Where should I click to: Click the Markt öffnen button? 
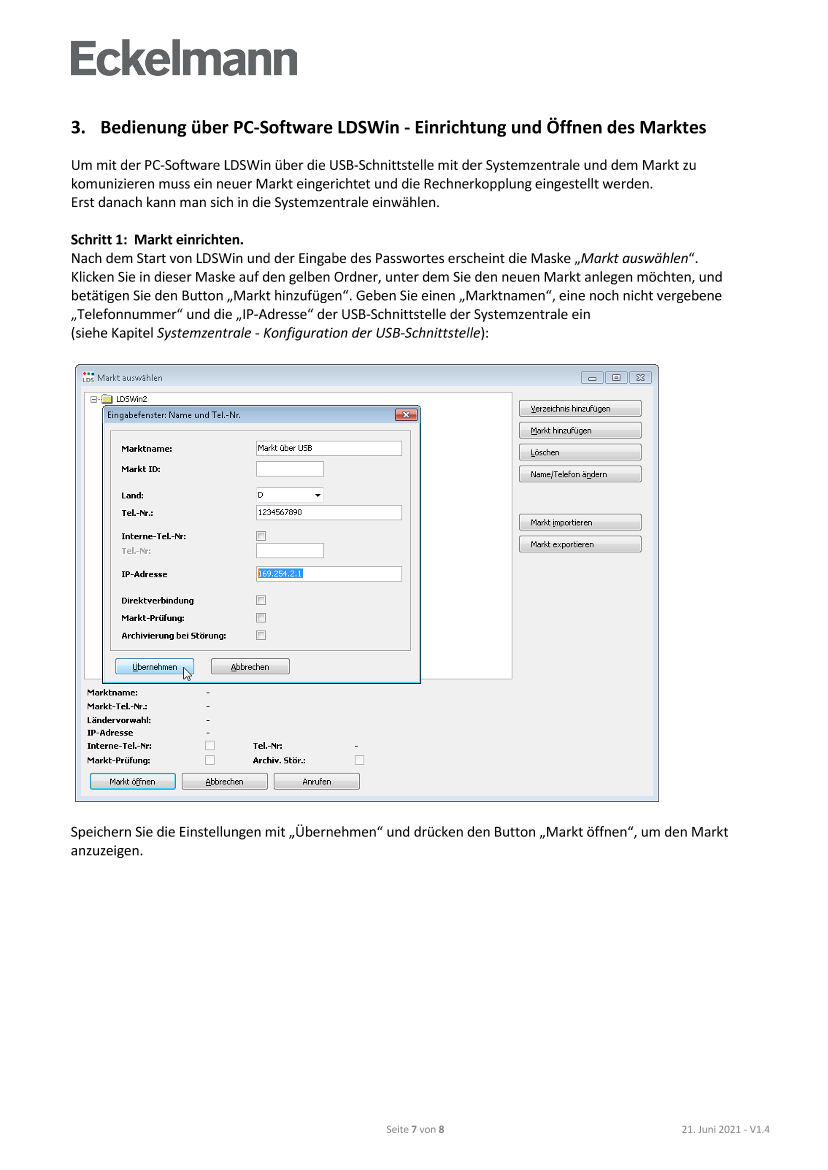click(x=132, y=781)
